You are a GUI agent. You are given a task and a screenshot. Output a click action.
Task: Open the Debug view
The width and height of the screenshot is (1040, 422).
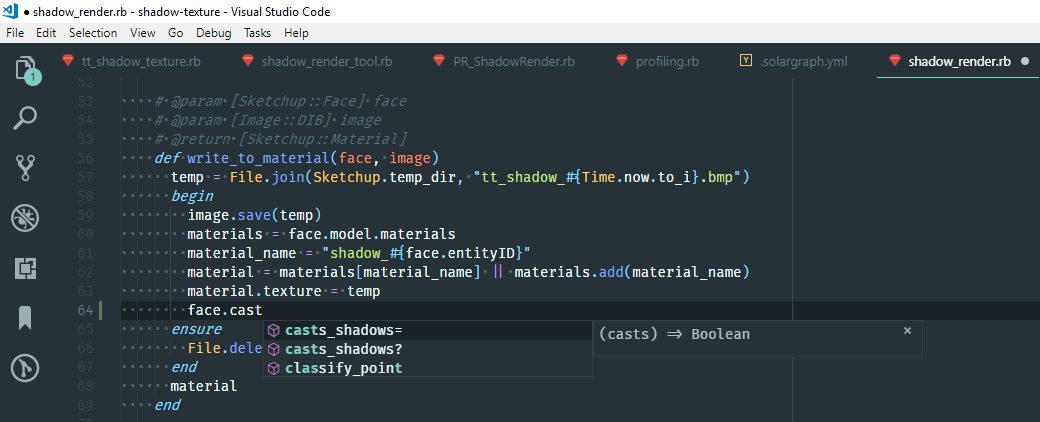tap(25, 218)
